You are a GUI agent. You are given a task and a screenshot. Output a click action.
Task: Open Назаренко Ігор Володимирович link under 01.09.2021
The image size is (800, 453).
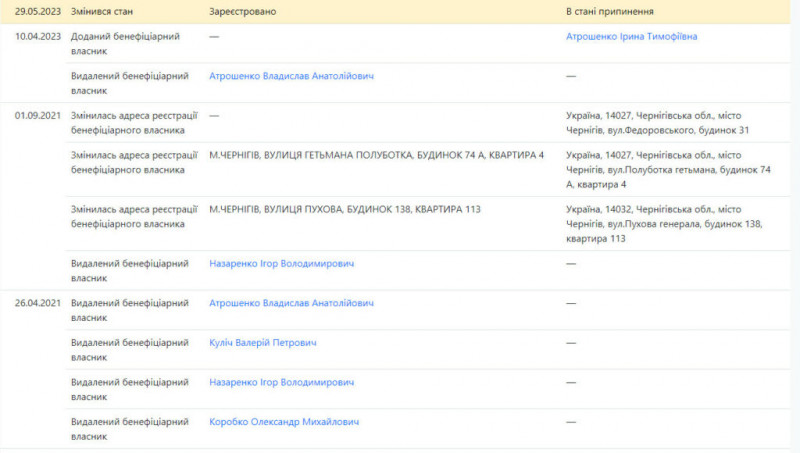(282, 264)
